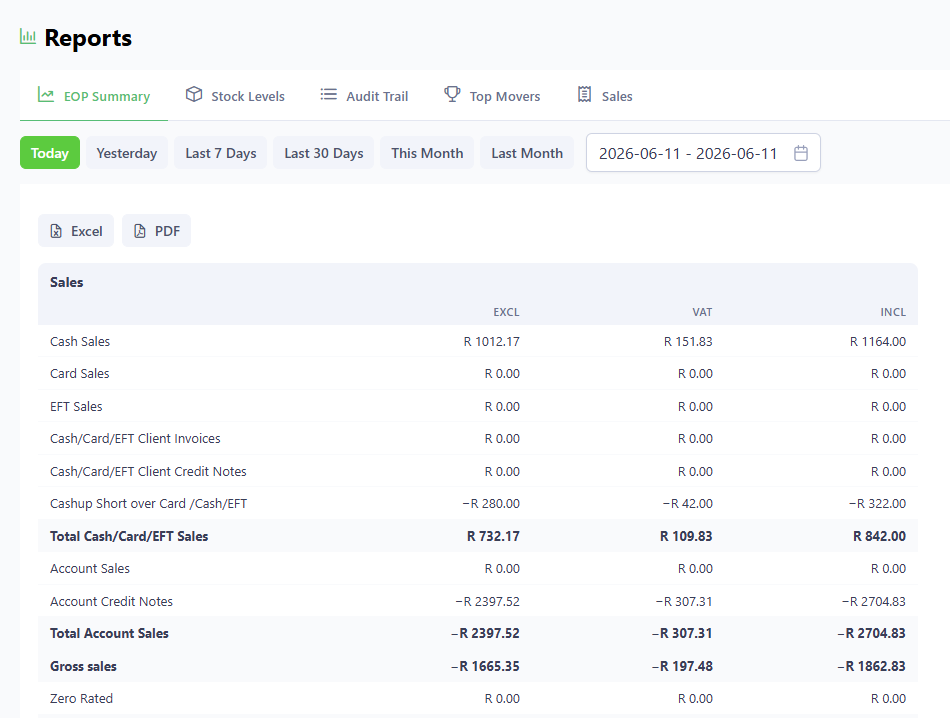The width and height of the screenshot is (950, 718).
Task: Click the VAT column header
Action: 702,312
